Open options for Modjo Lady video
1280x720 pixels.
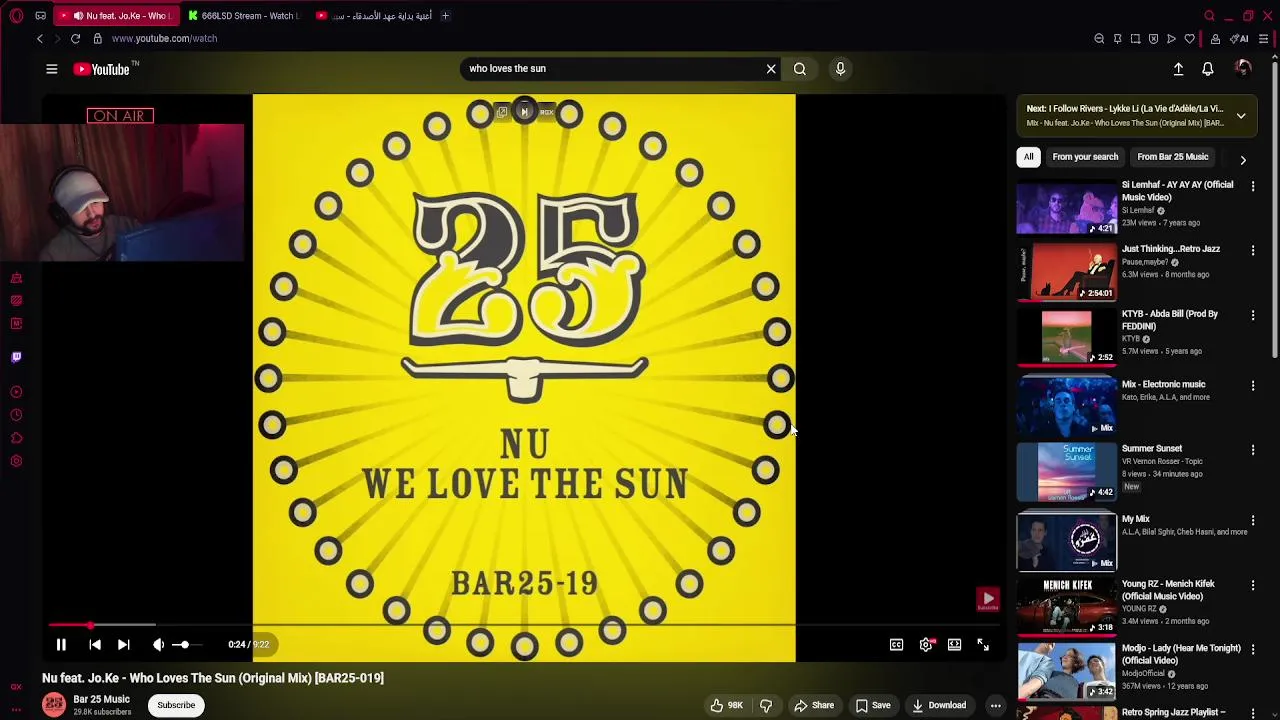pos(1252,649)
